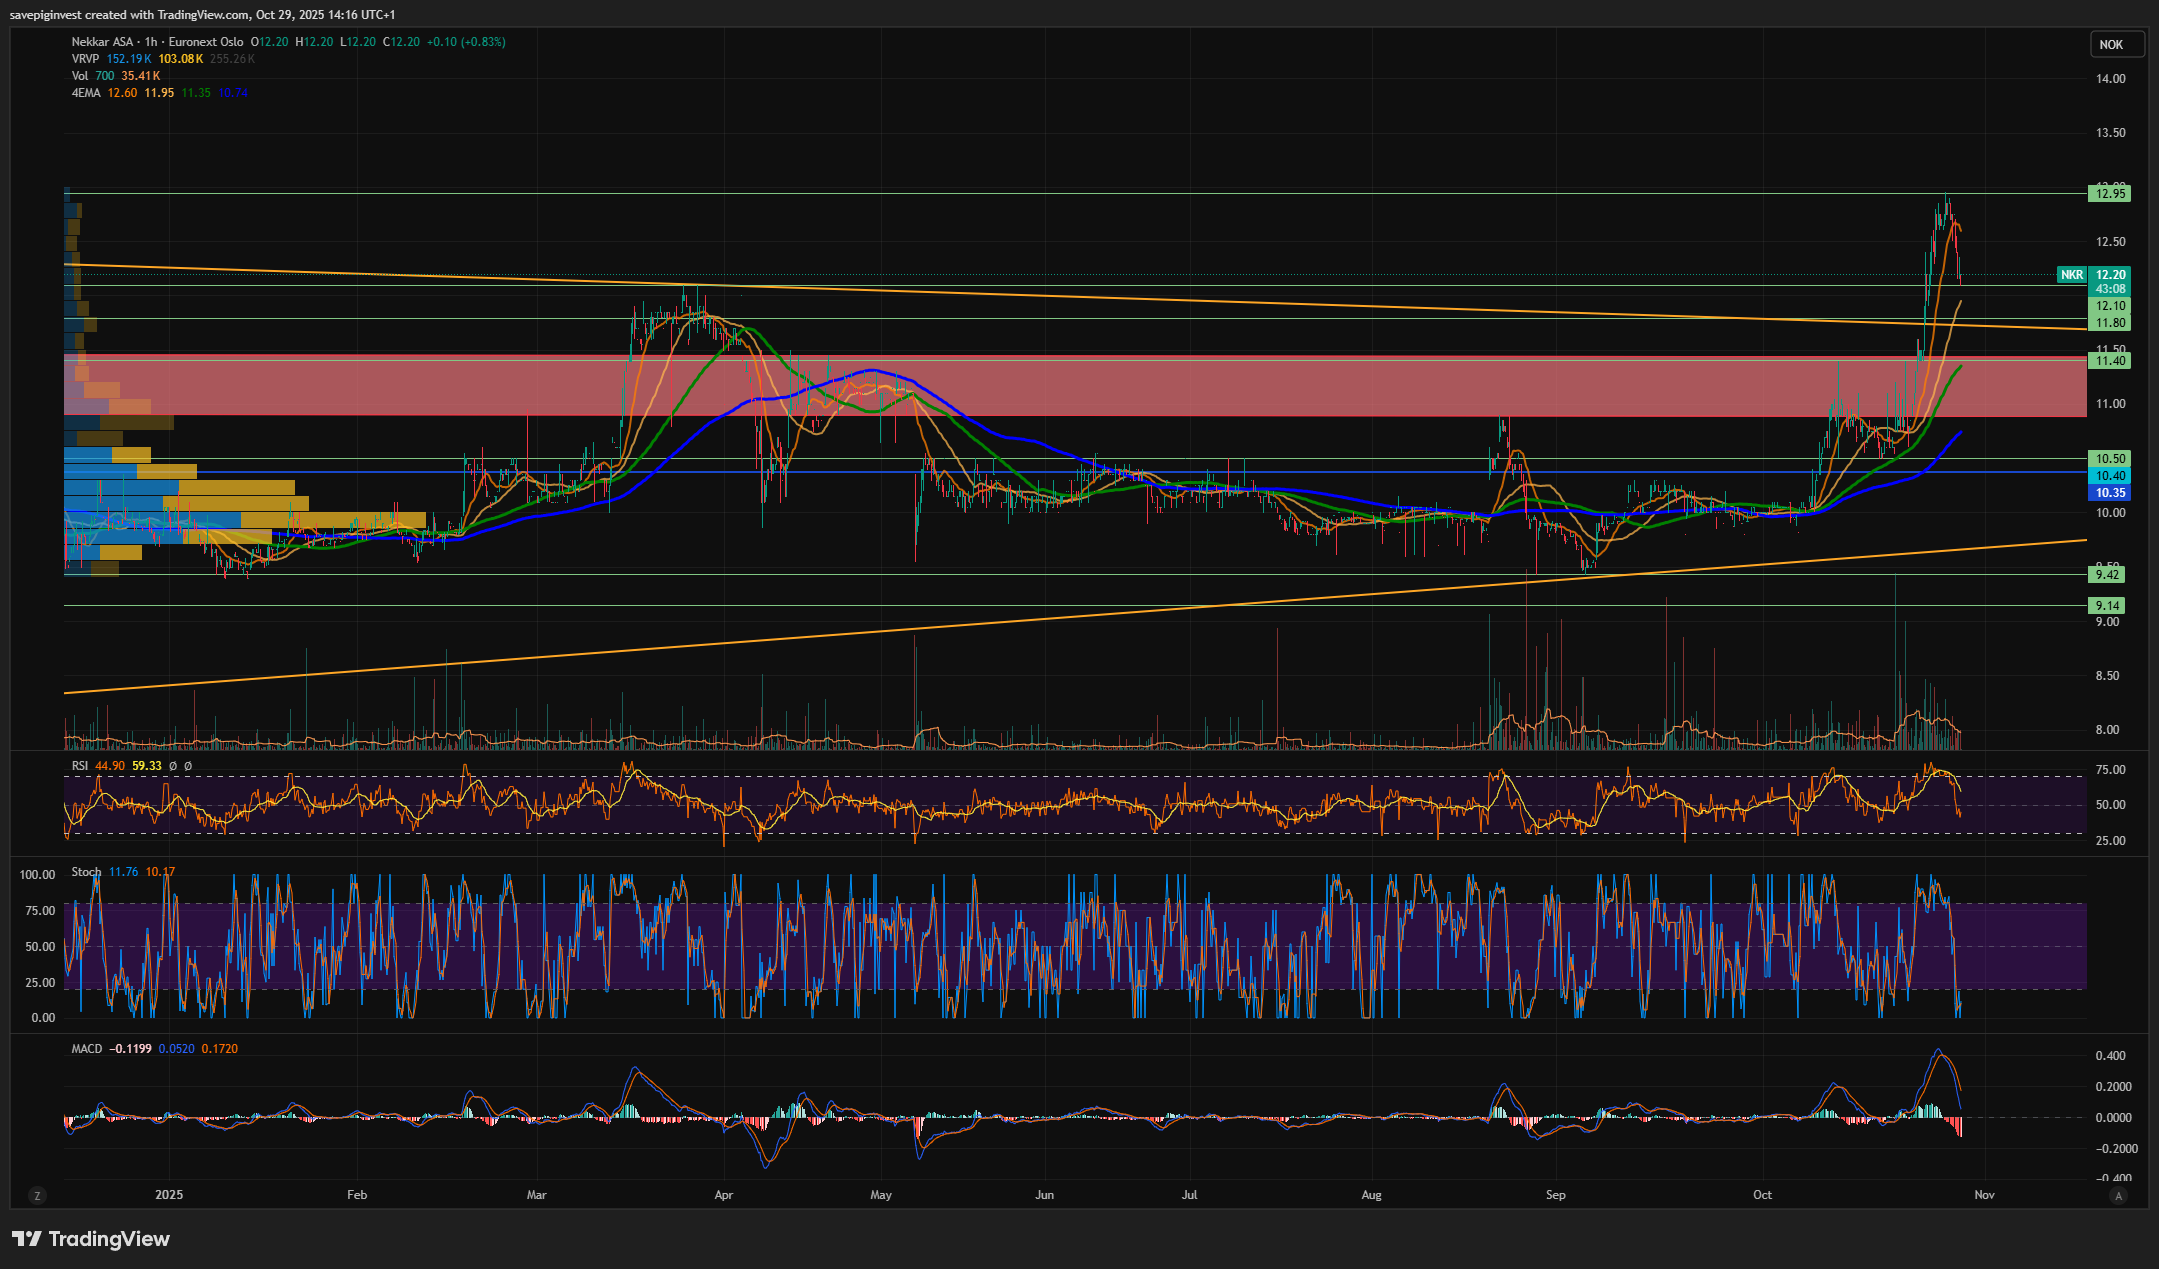The width and height of the screenshot is (2159, 1269).
Task: Click the 10.50 price level label
Action: coord(2109,459)
